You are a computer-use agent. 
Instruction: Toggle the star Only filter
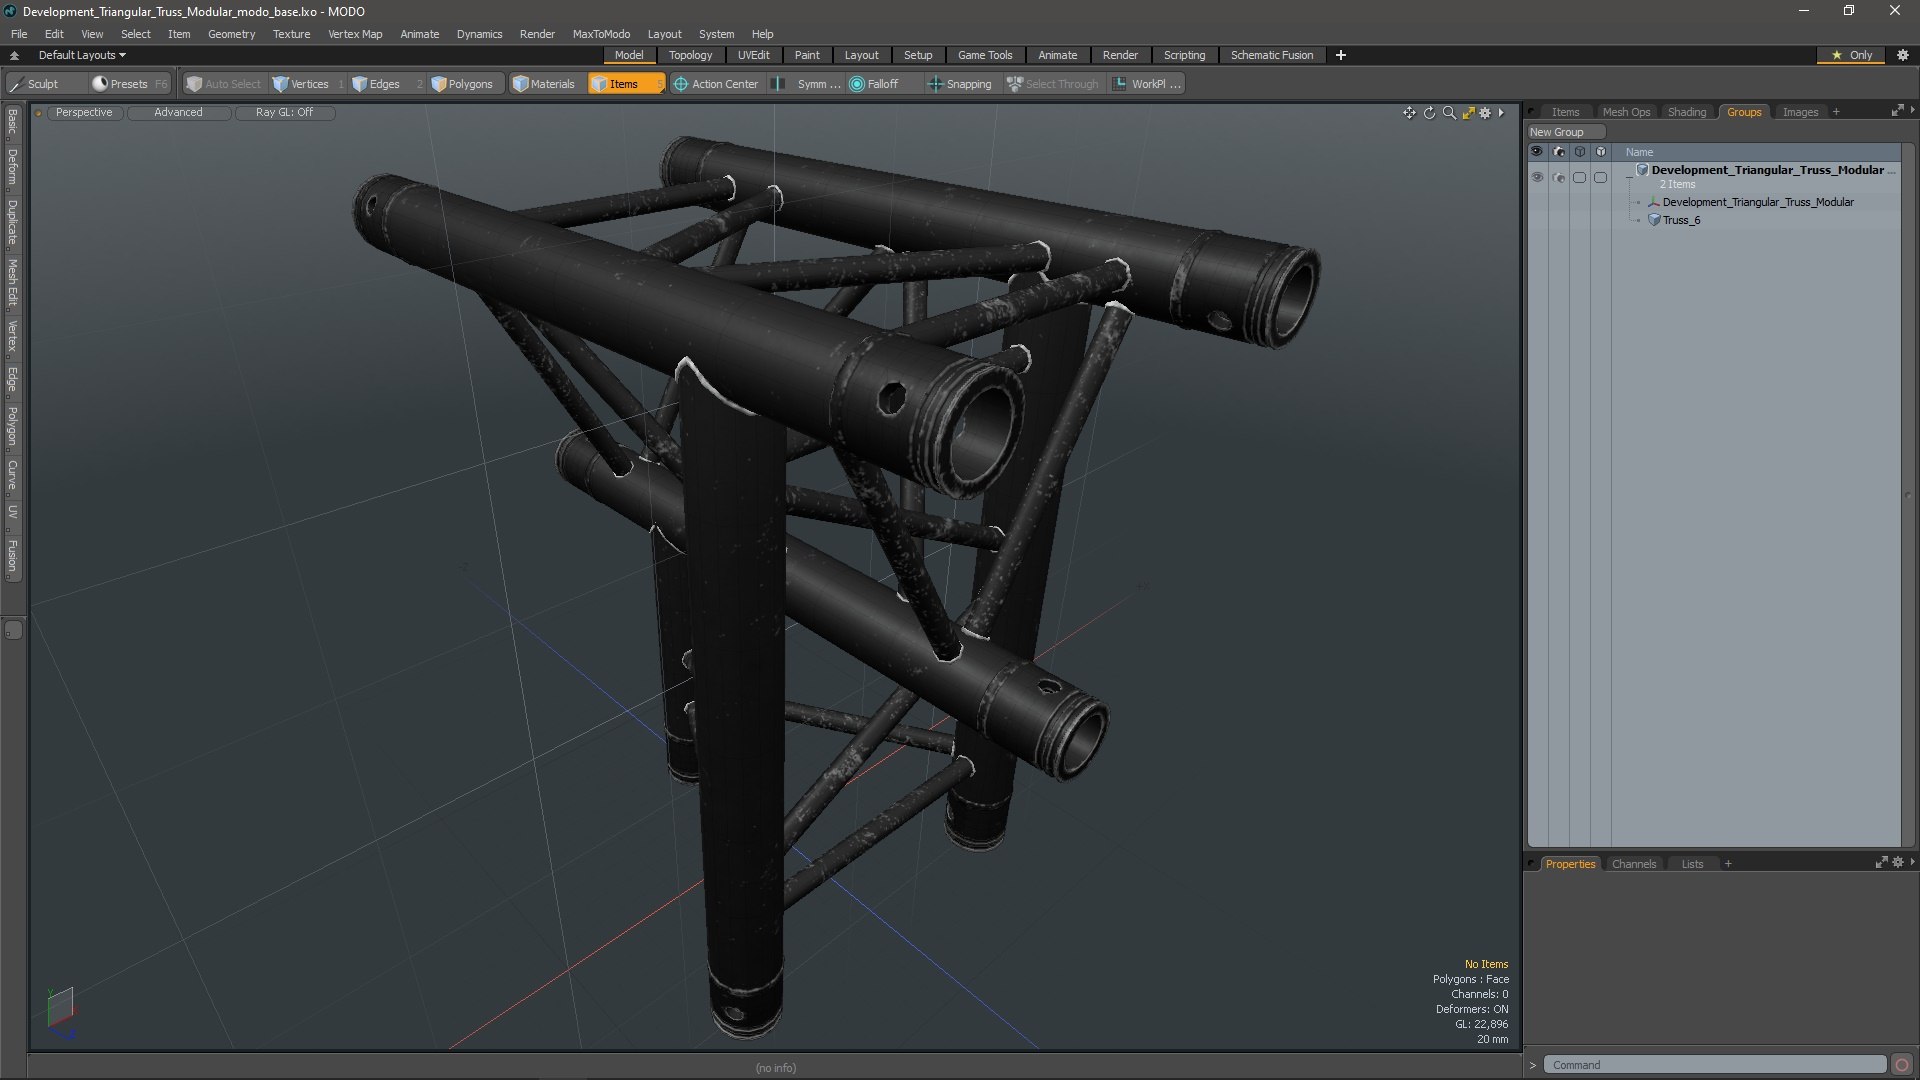1852,55
